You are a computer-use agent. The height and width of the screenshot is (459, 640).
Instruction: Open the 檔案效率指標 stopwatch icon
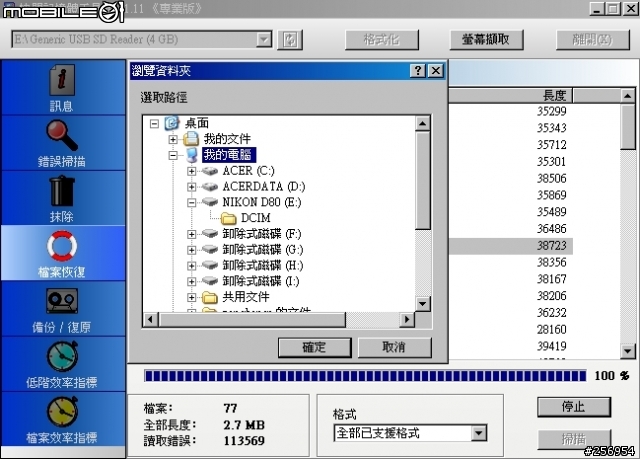[x=62, y=412]
